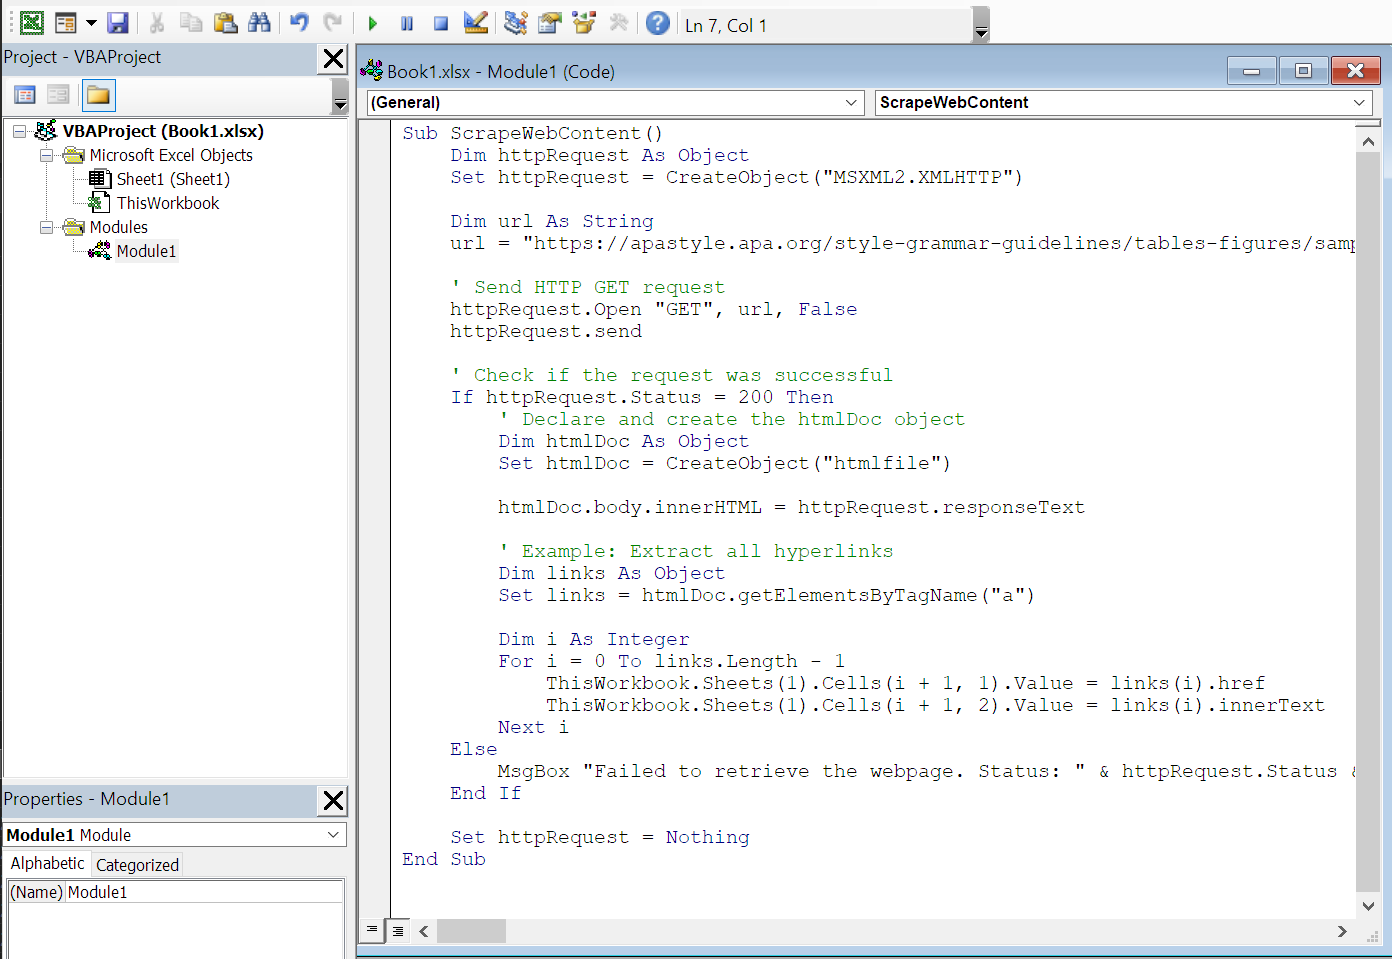This screenshot has height=959, width=1392.
Task: Select the Alphabetic properties tab
Action: [x=46, y=864]
